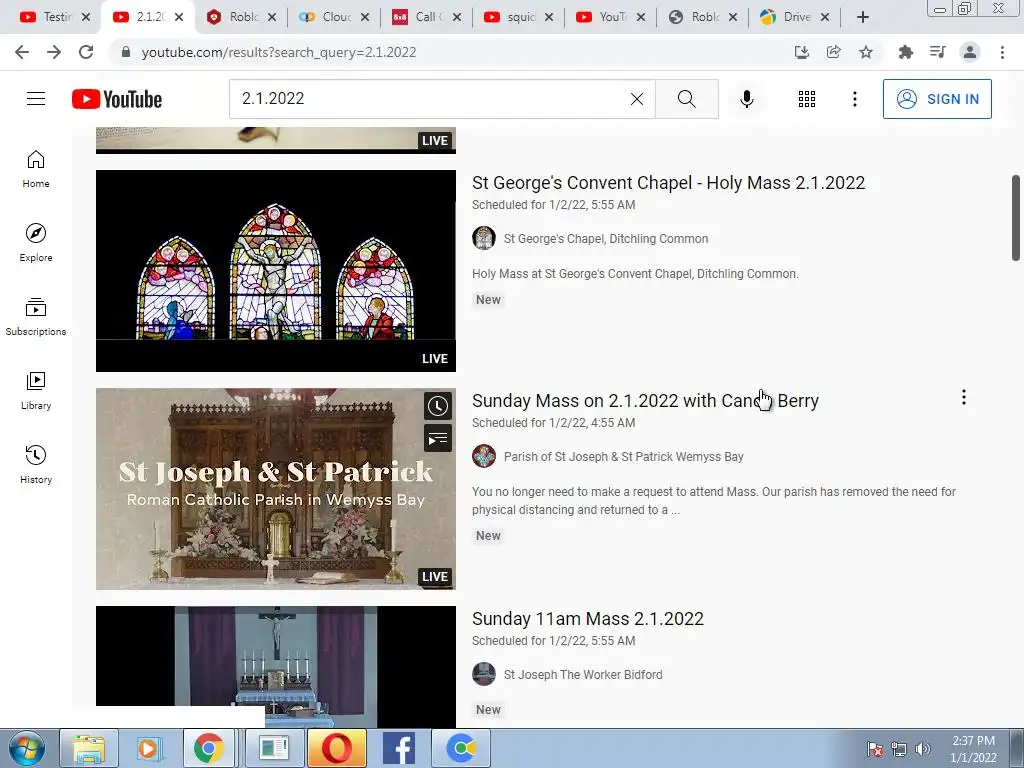Click St Joseph & St Patrick thumbnail

276,488
